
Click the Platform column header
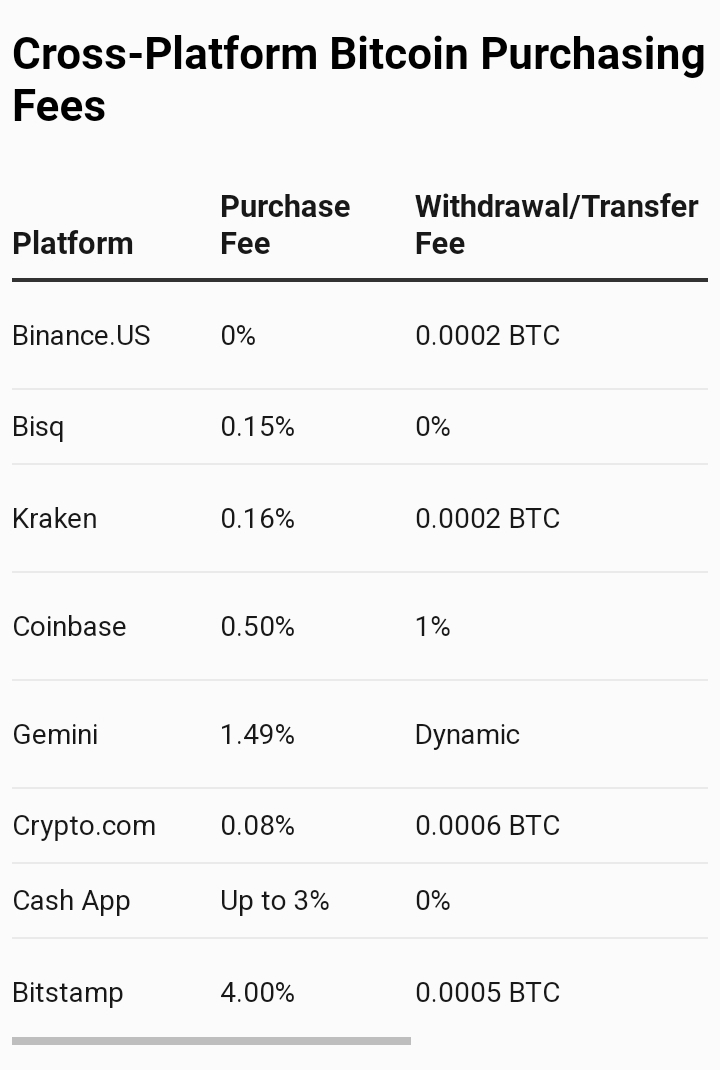tap(73, 243)
